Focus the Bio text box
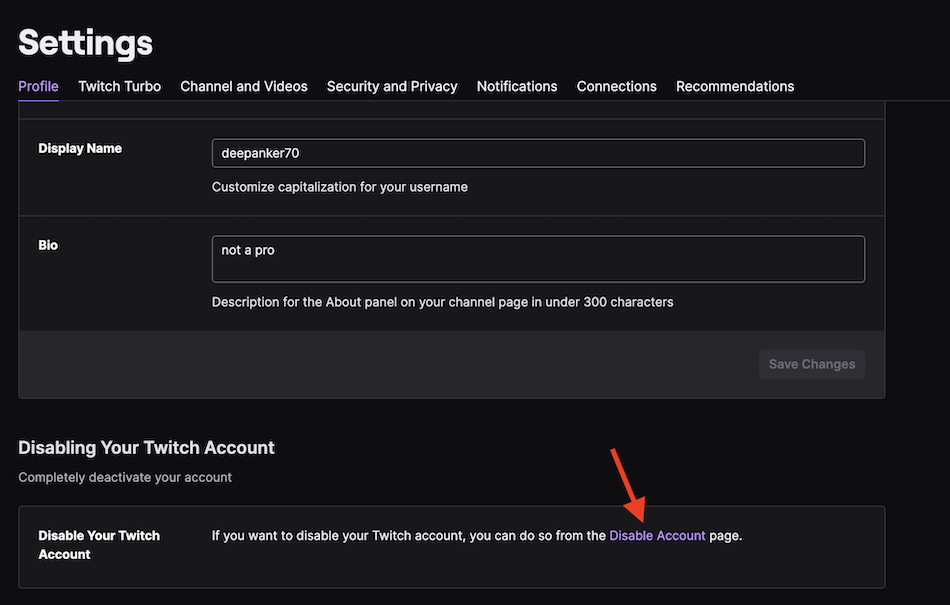950x605 pixels. pyautogui.click(x=538, y=259)
